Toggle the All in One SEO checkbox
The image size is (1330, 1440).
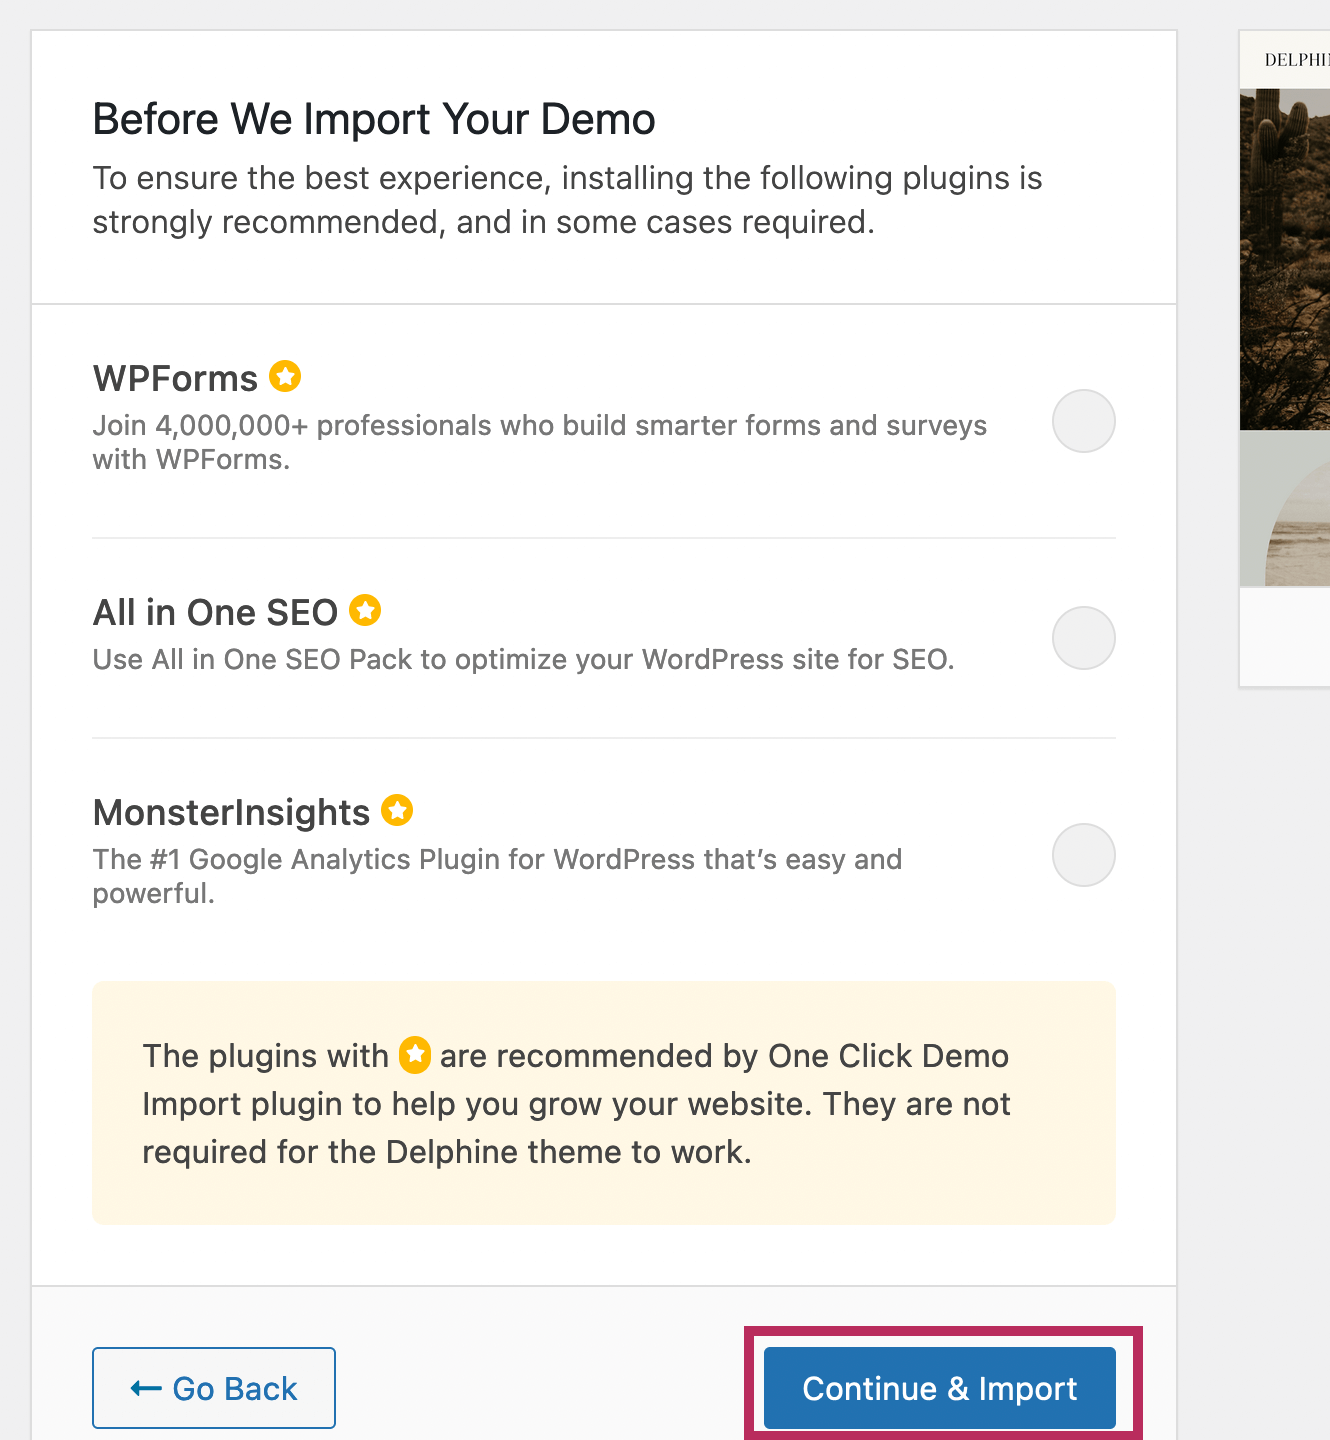[x=1083, y=638]
